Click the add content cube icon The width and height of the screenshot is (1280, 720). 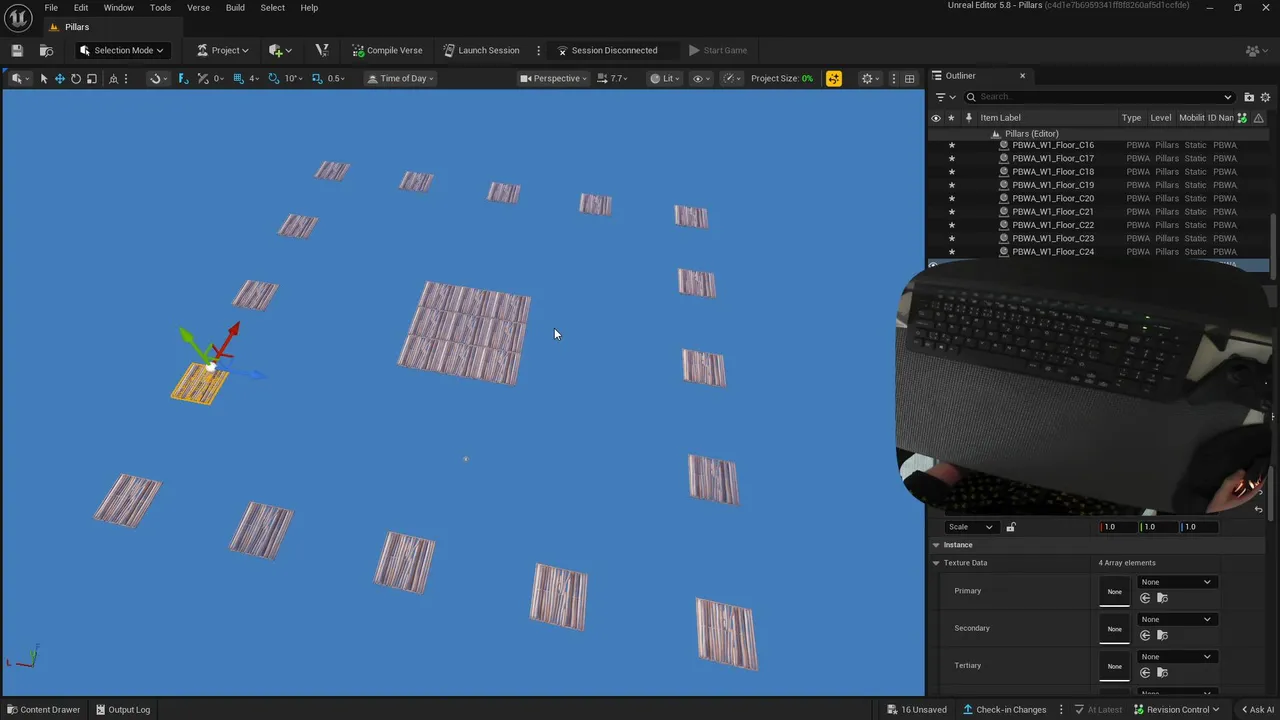[280, 50]
